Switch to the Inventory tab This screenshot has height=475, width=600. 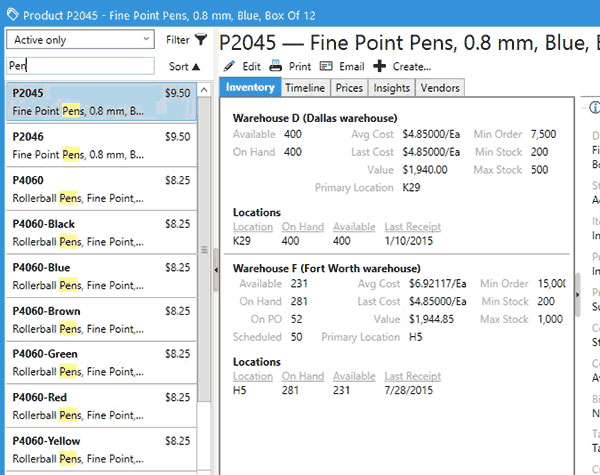coord(250,88)
